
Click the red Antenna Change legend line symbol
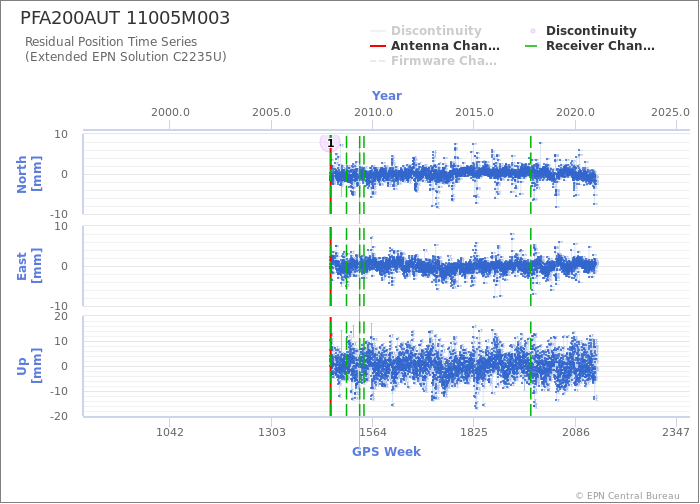tap(378, 46)
